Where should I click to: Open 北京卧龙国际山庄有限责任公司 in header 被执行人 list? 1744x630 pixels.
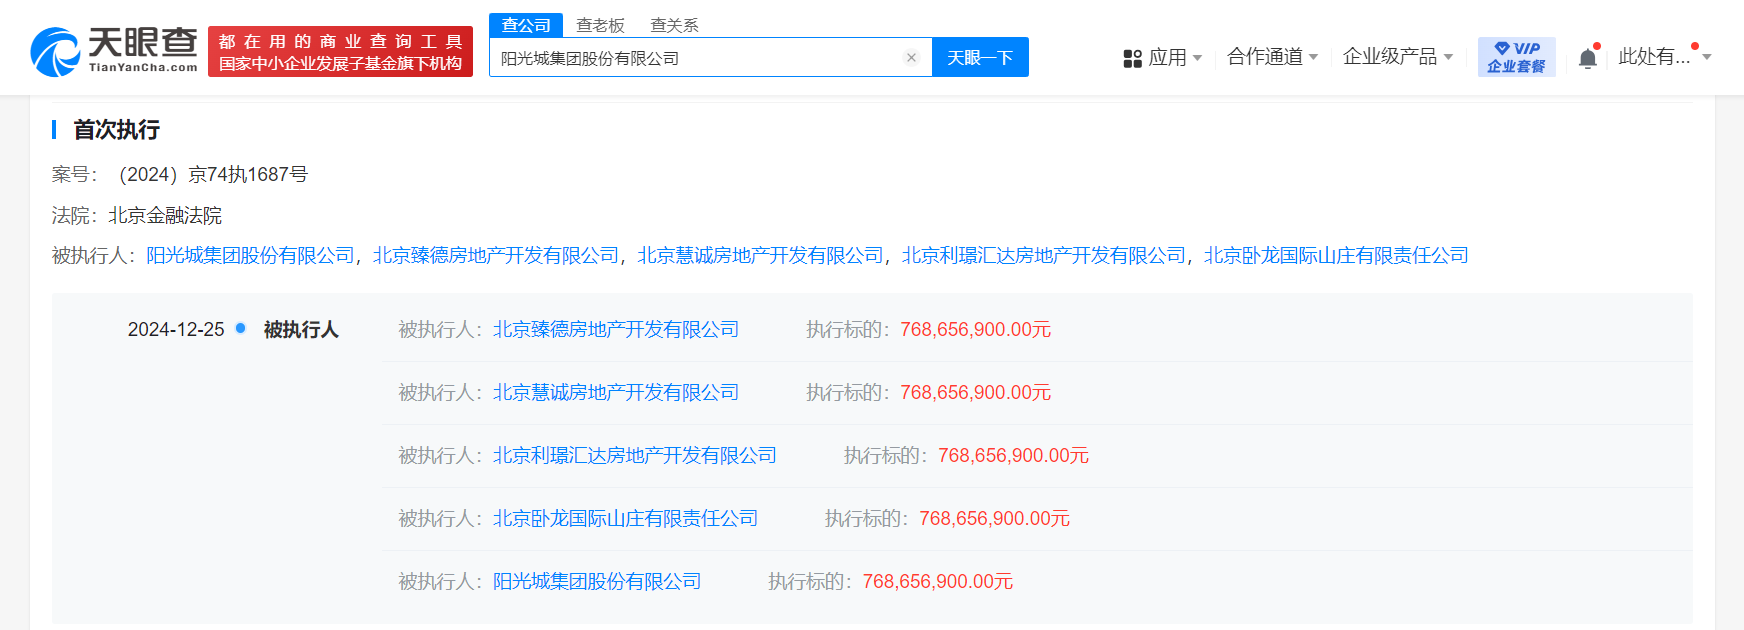[x=1336, y=256]
